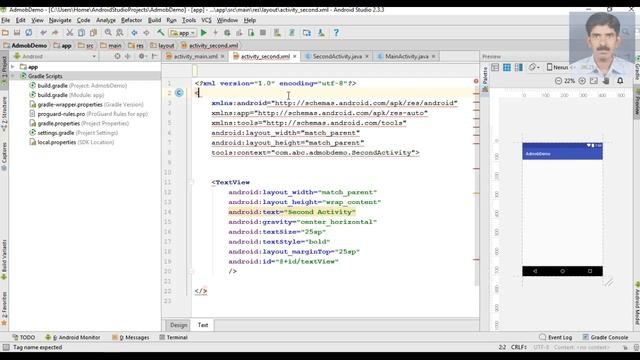
Task: Click the Navigate Back arrow icon
Action: [x=134, y=33]
